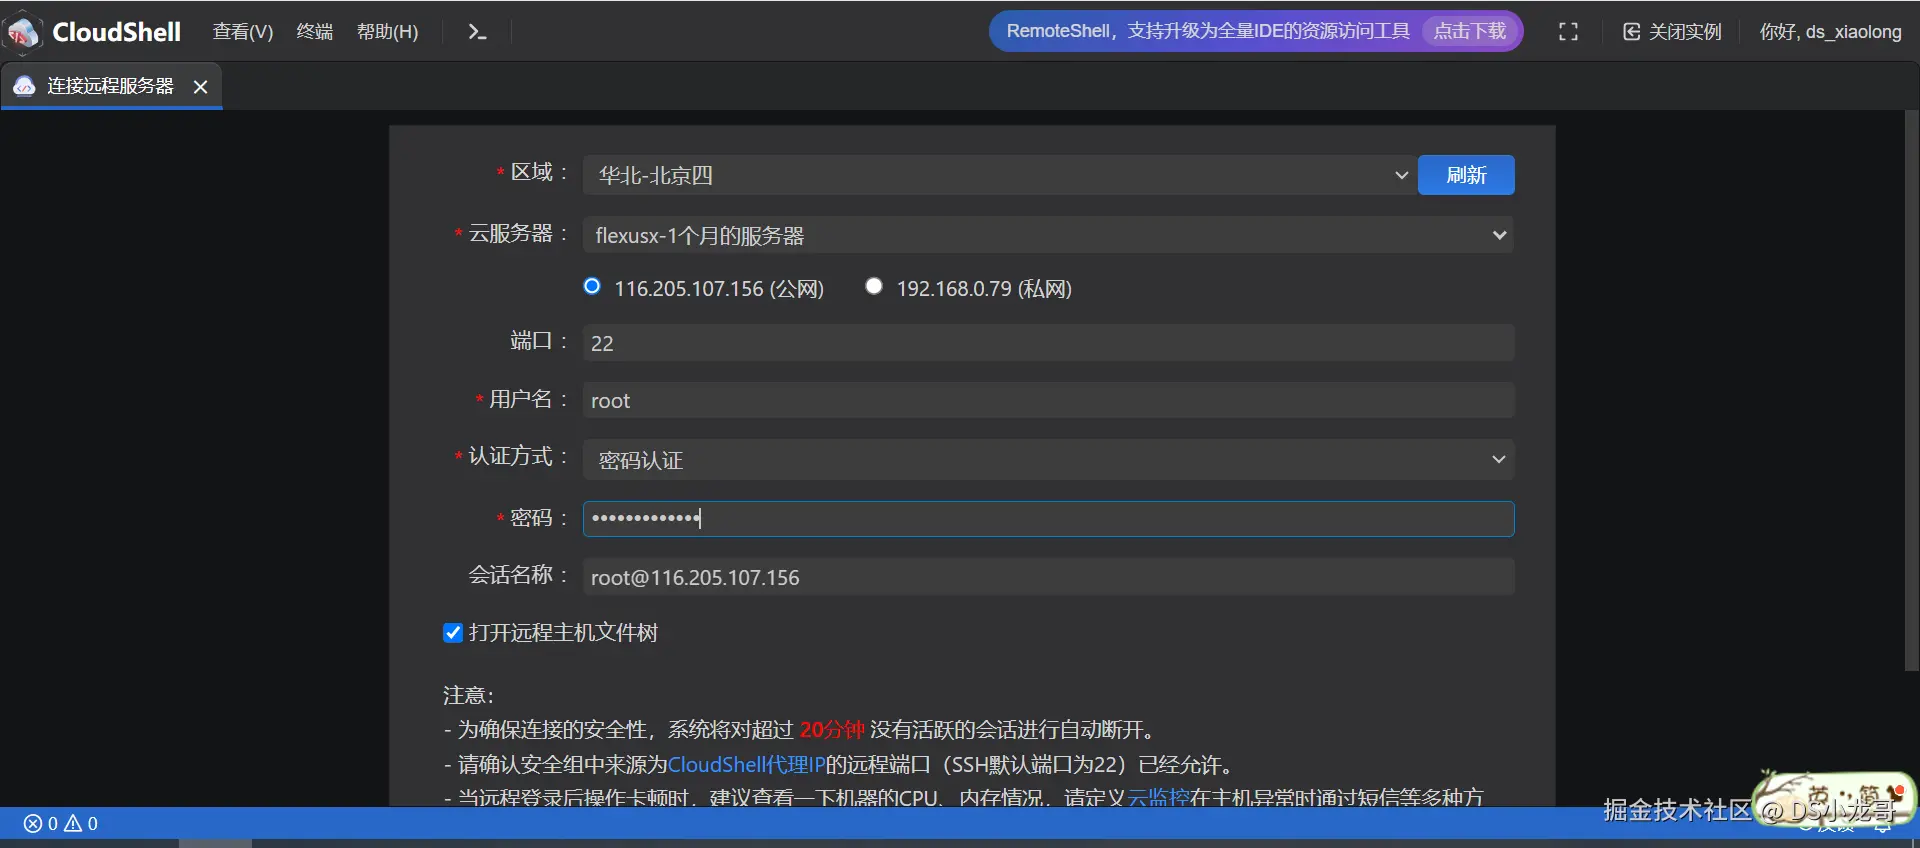
Task: Click the CloudShell logo icon
Action: pyautogui.click(x=23, y=32)
